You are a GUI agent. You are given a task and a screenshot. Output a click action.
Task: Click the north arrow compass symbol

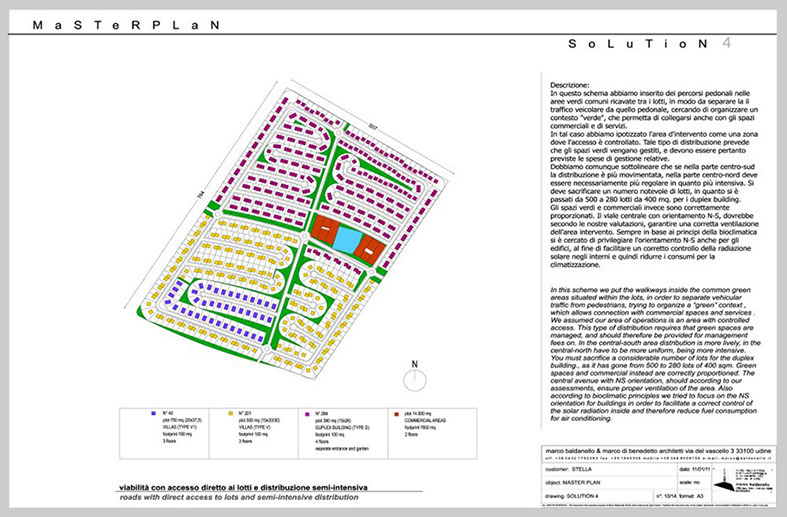pos(416,380)
